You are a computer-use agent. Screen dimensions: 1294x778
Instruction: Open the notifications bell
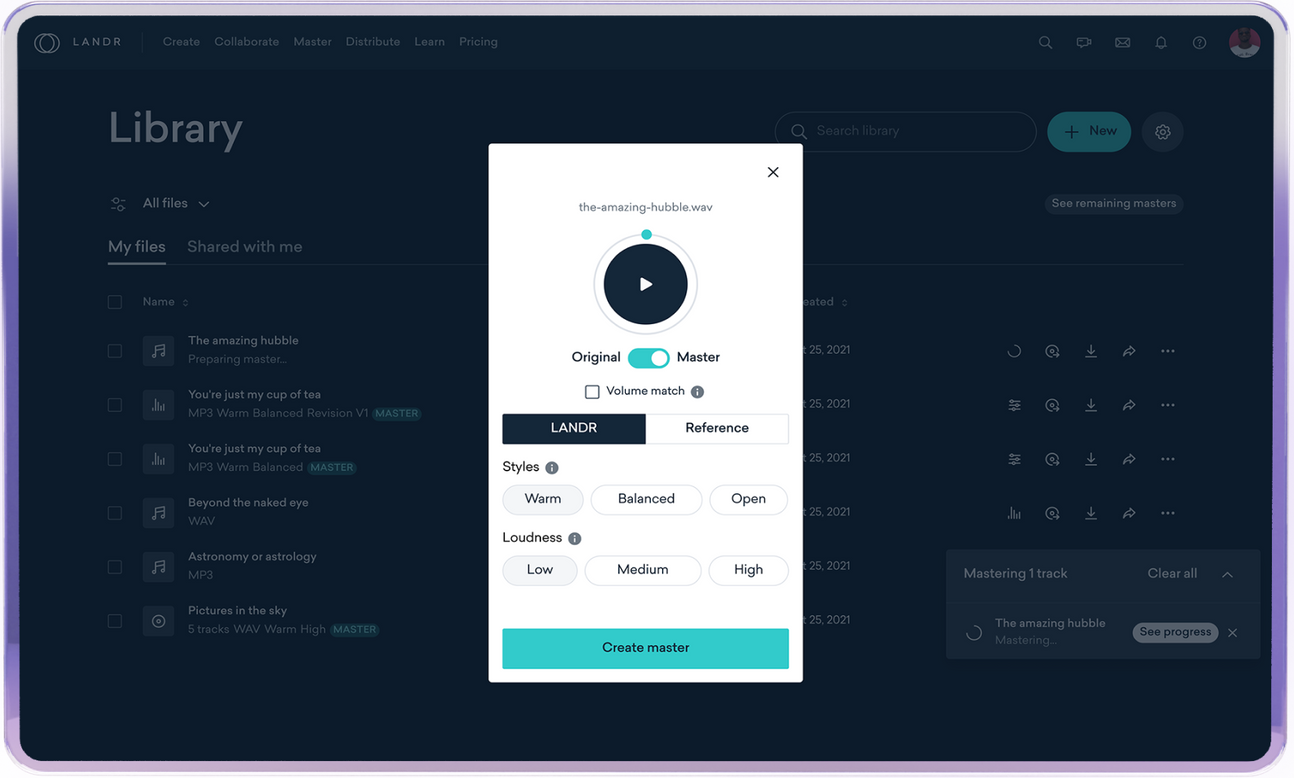pyautogui.click(x=1161, y=43)
